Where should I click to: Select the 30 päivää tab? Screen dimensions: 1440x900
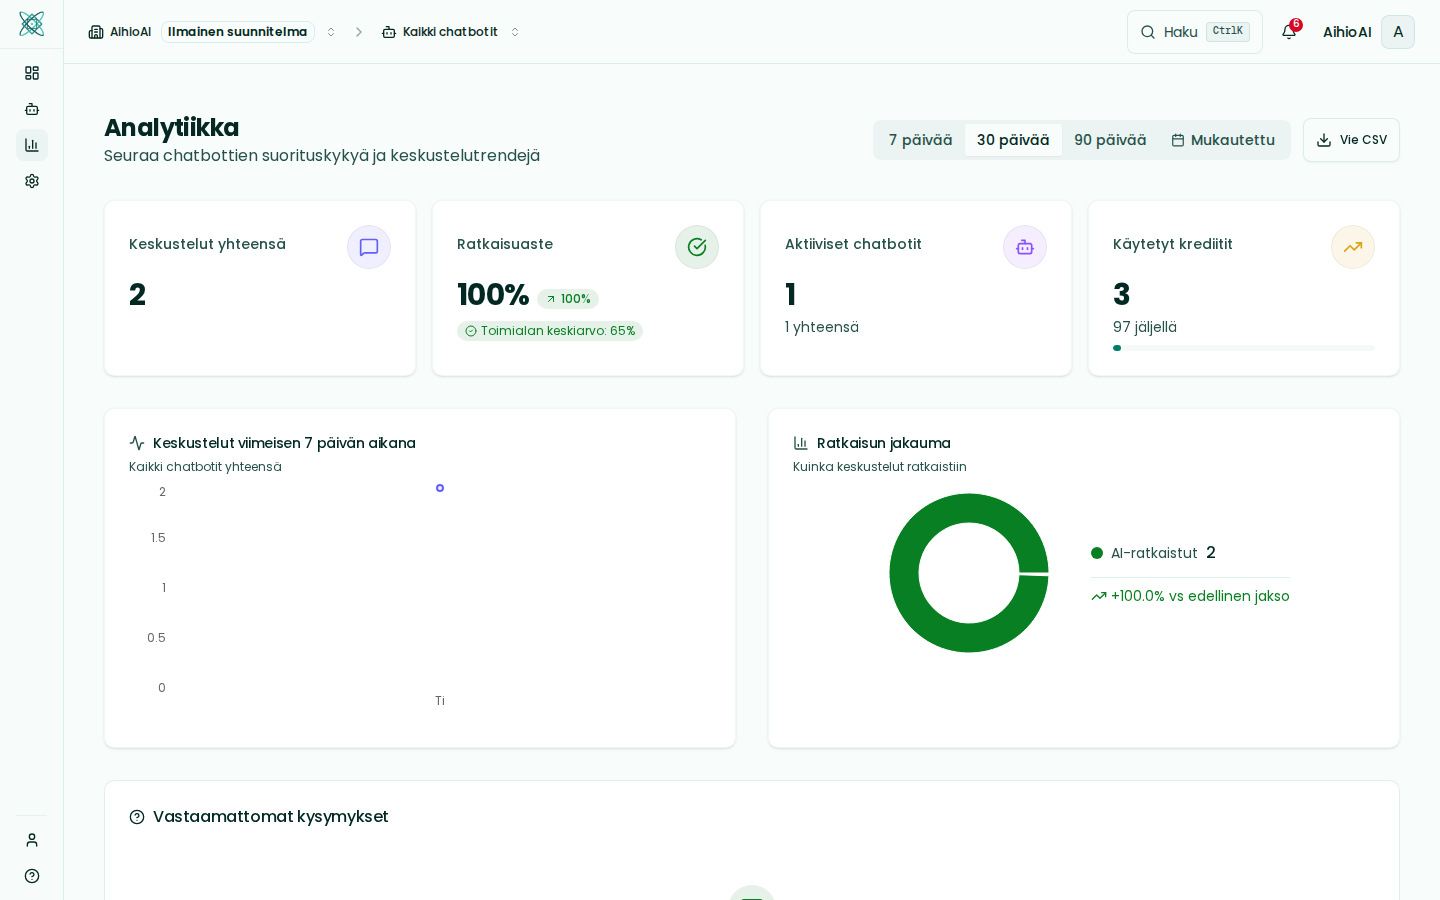[x=1013, y=140]
